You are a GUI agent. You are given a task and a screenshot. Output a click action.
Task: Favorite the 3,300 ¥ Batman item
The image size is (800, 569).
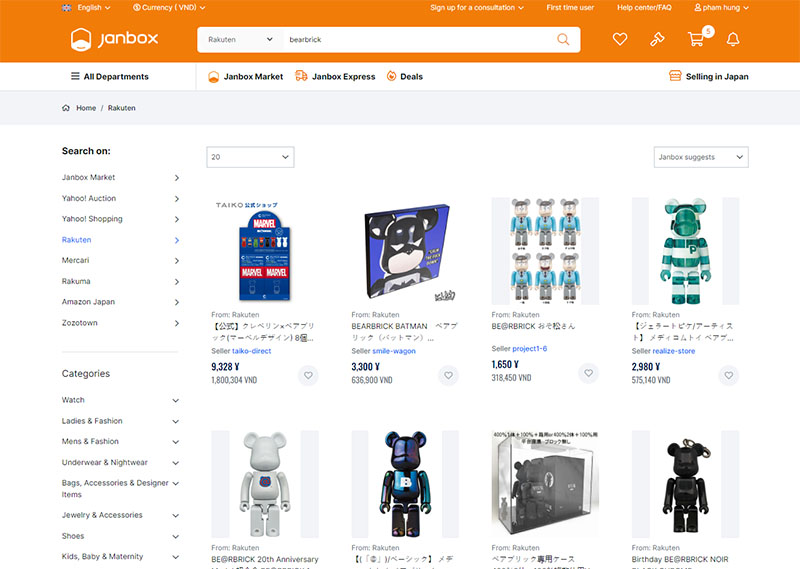(x=448, y=376)
